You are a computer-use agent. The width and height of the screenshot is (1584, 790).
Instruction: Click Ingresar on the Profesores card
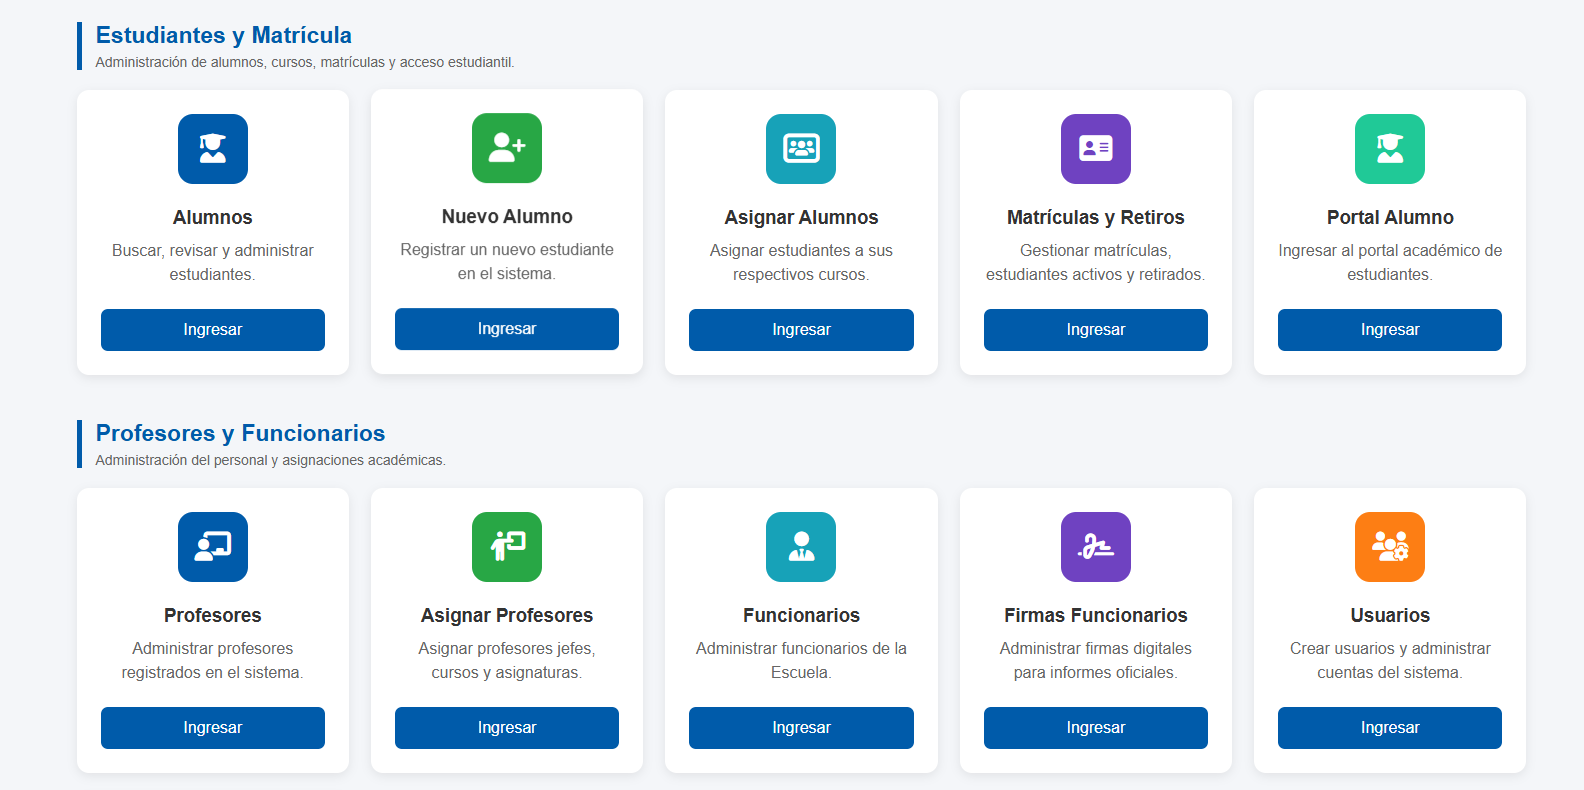tap(213, 728)
